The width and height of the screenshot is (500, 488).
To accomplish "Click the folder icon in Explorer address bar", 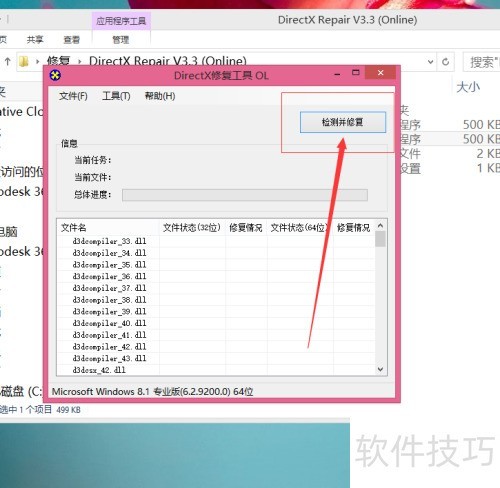I will pos(24,62).
